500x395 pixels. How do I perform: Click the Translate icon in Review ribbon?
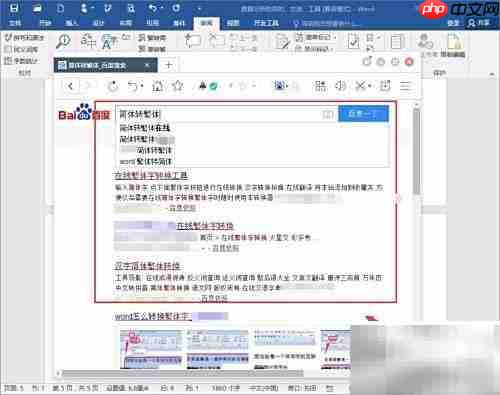pyautogui.click(x=88, y=41)
